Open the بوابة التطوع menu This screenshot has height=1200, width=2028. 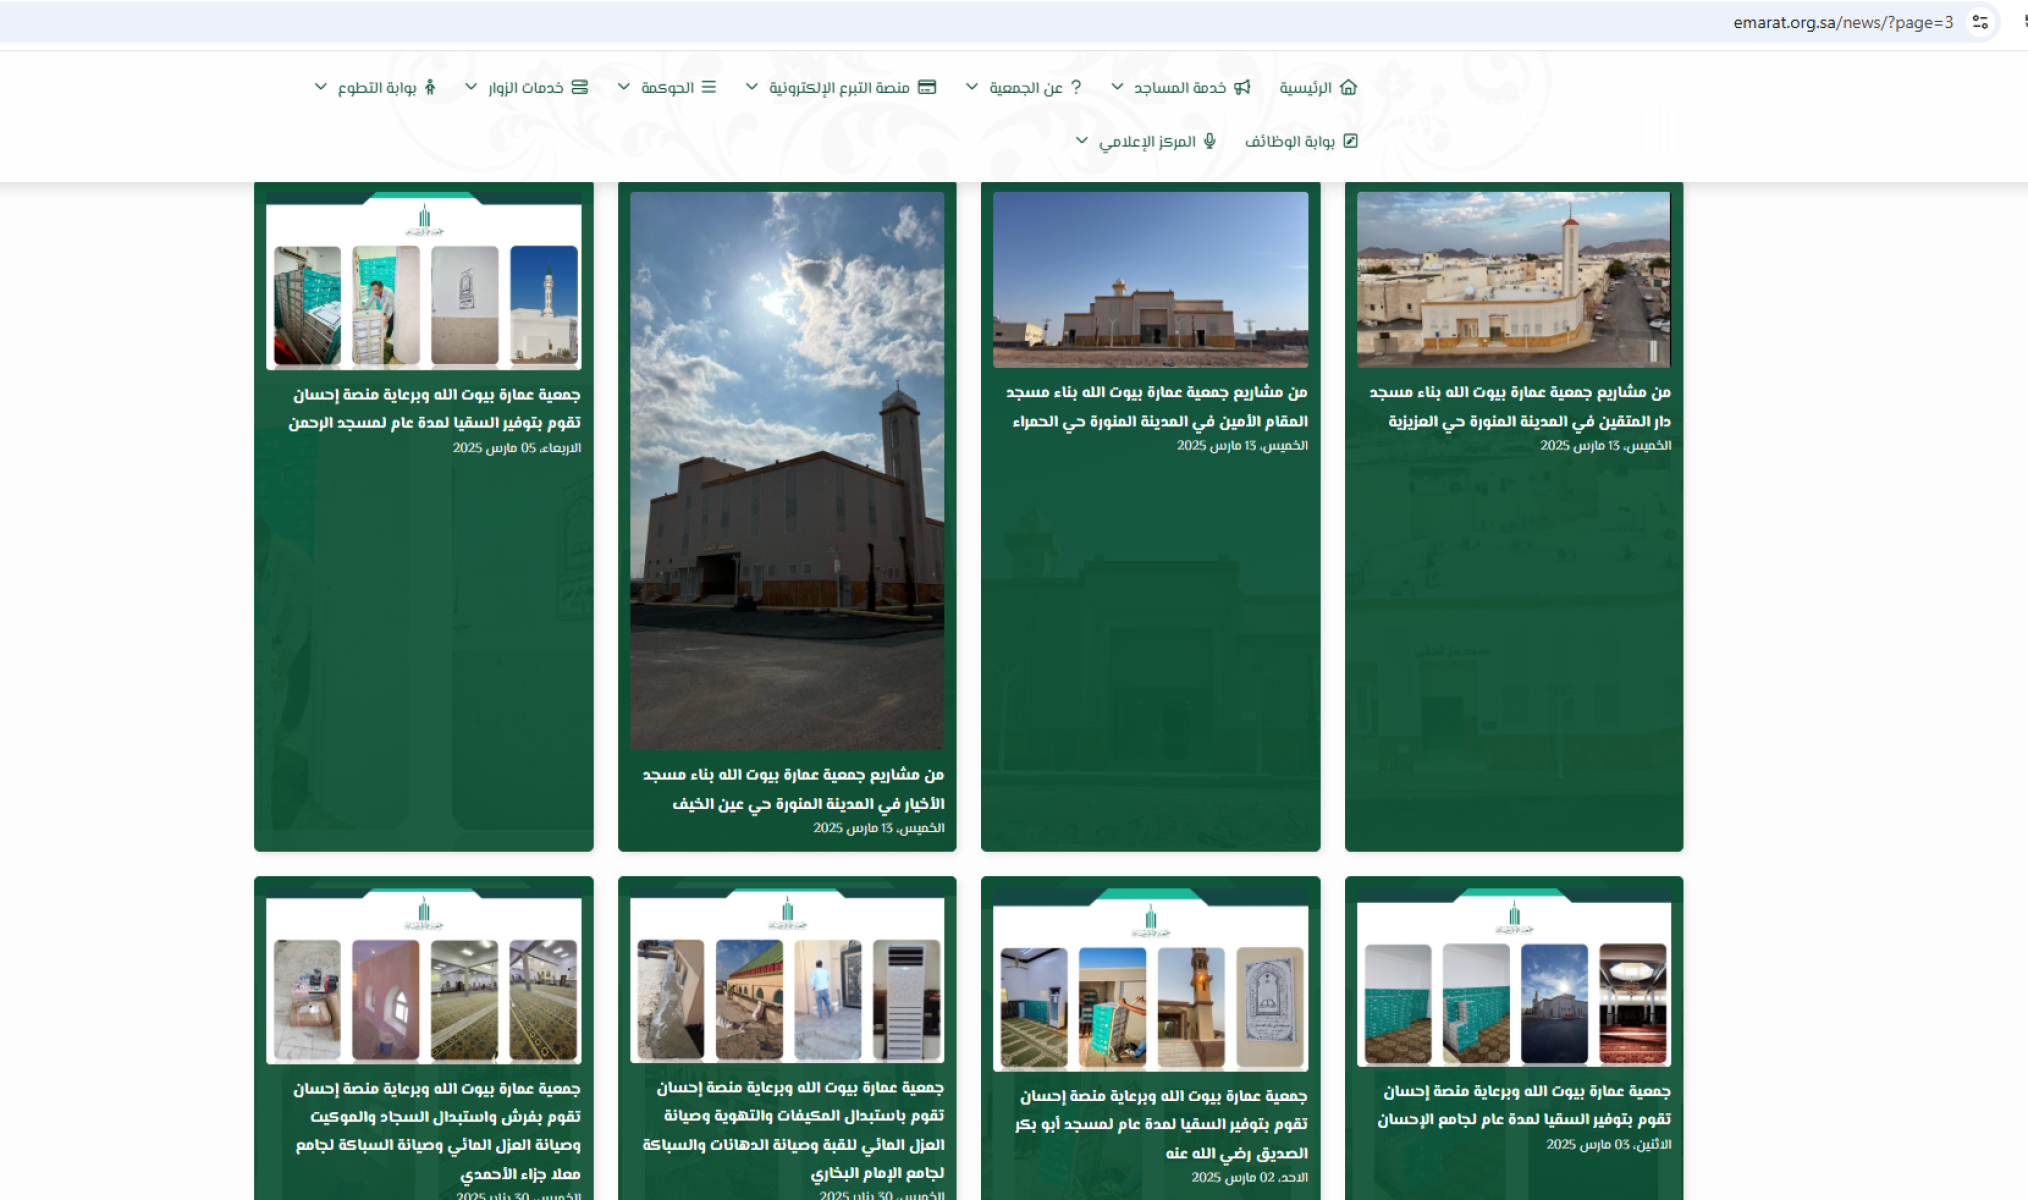[x=375, y=87]
